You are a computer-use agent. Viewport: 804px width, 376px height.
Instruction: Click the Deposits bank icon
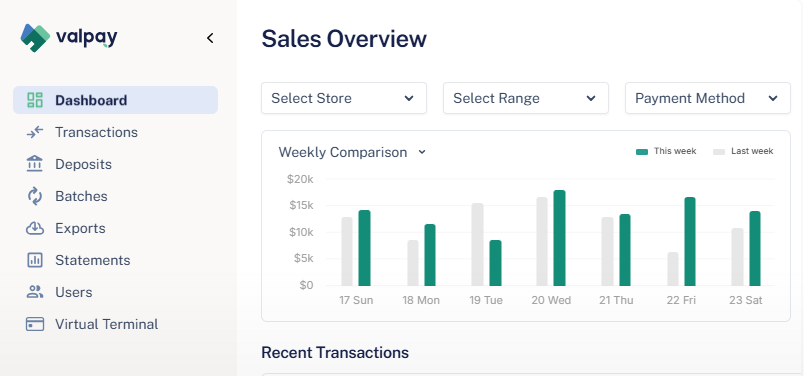pyautogui.click(x=35, y=164)
